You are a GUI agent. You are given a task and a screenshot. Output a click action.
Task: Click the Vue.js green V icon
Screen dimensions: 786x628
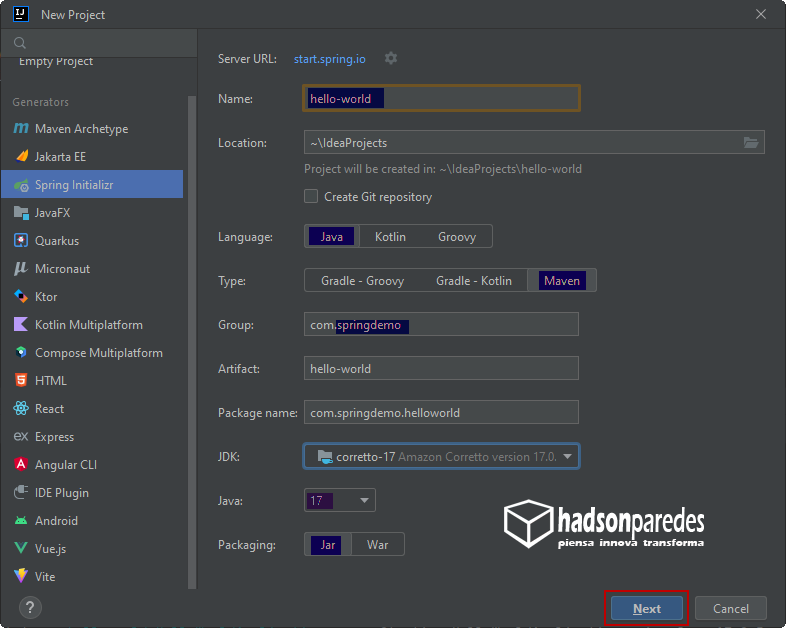21,548
